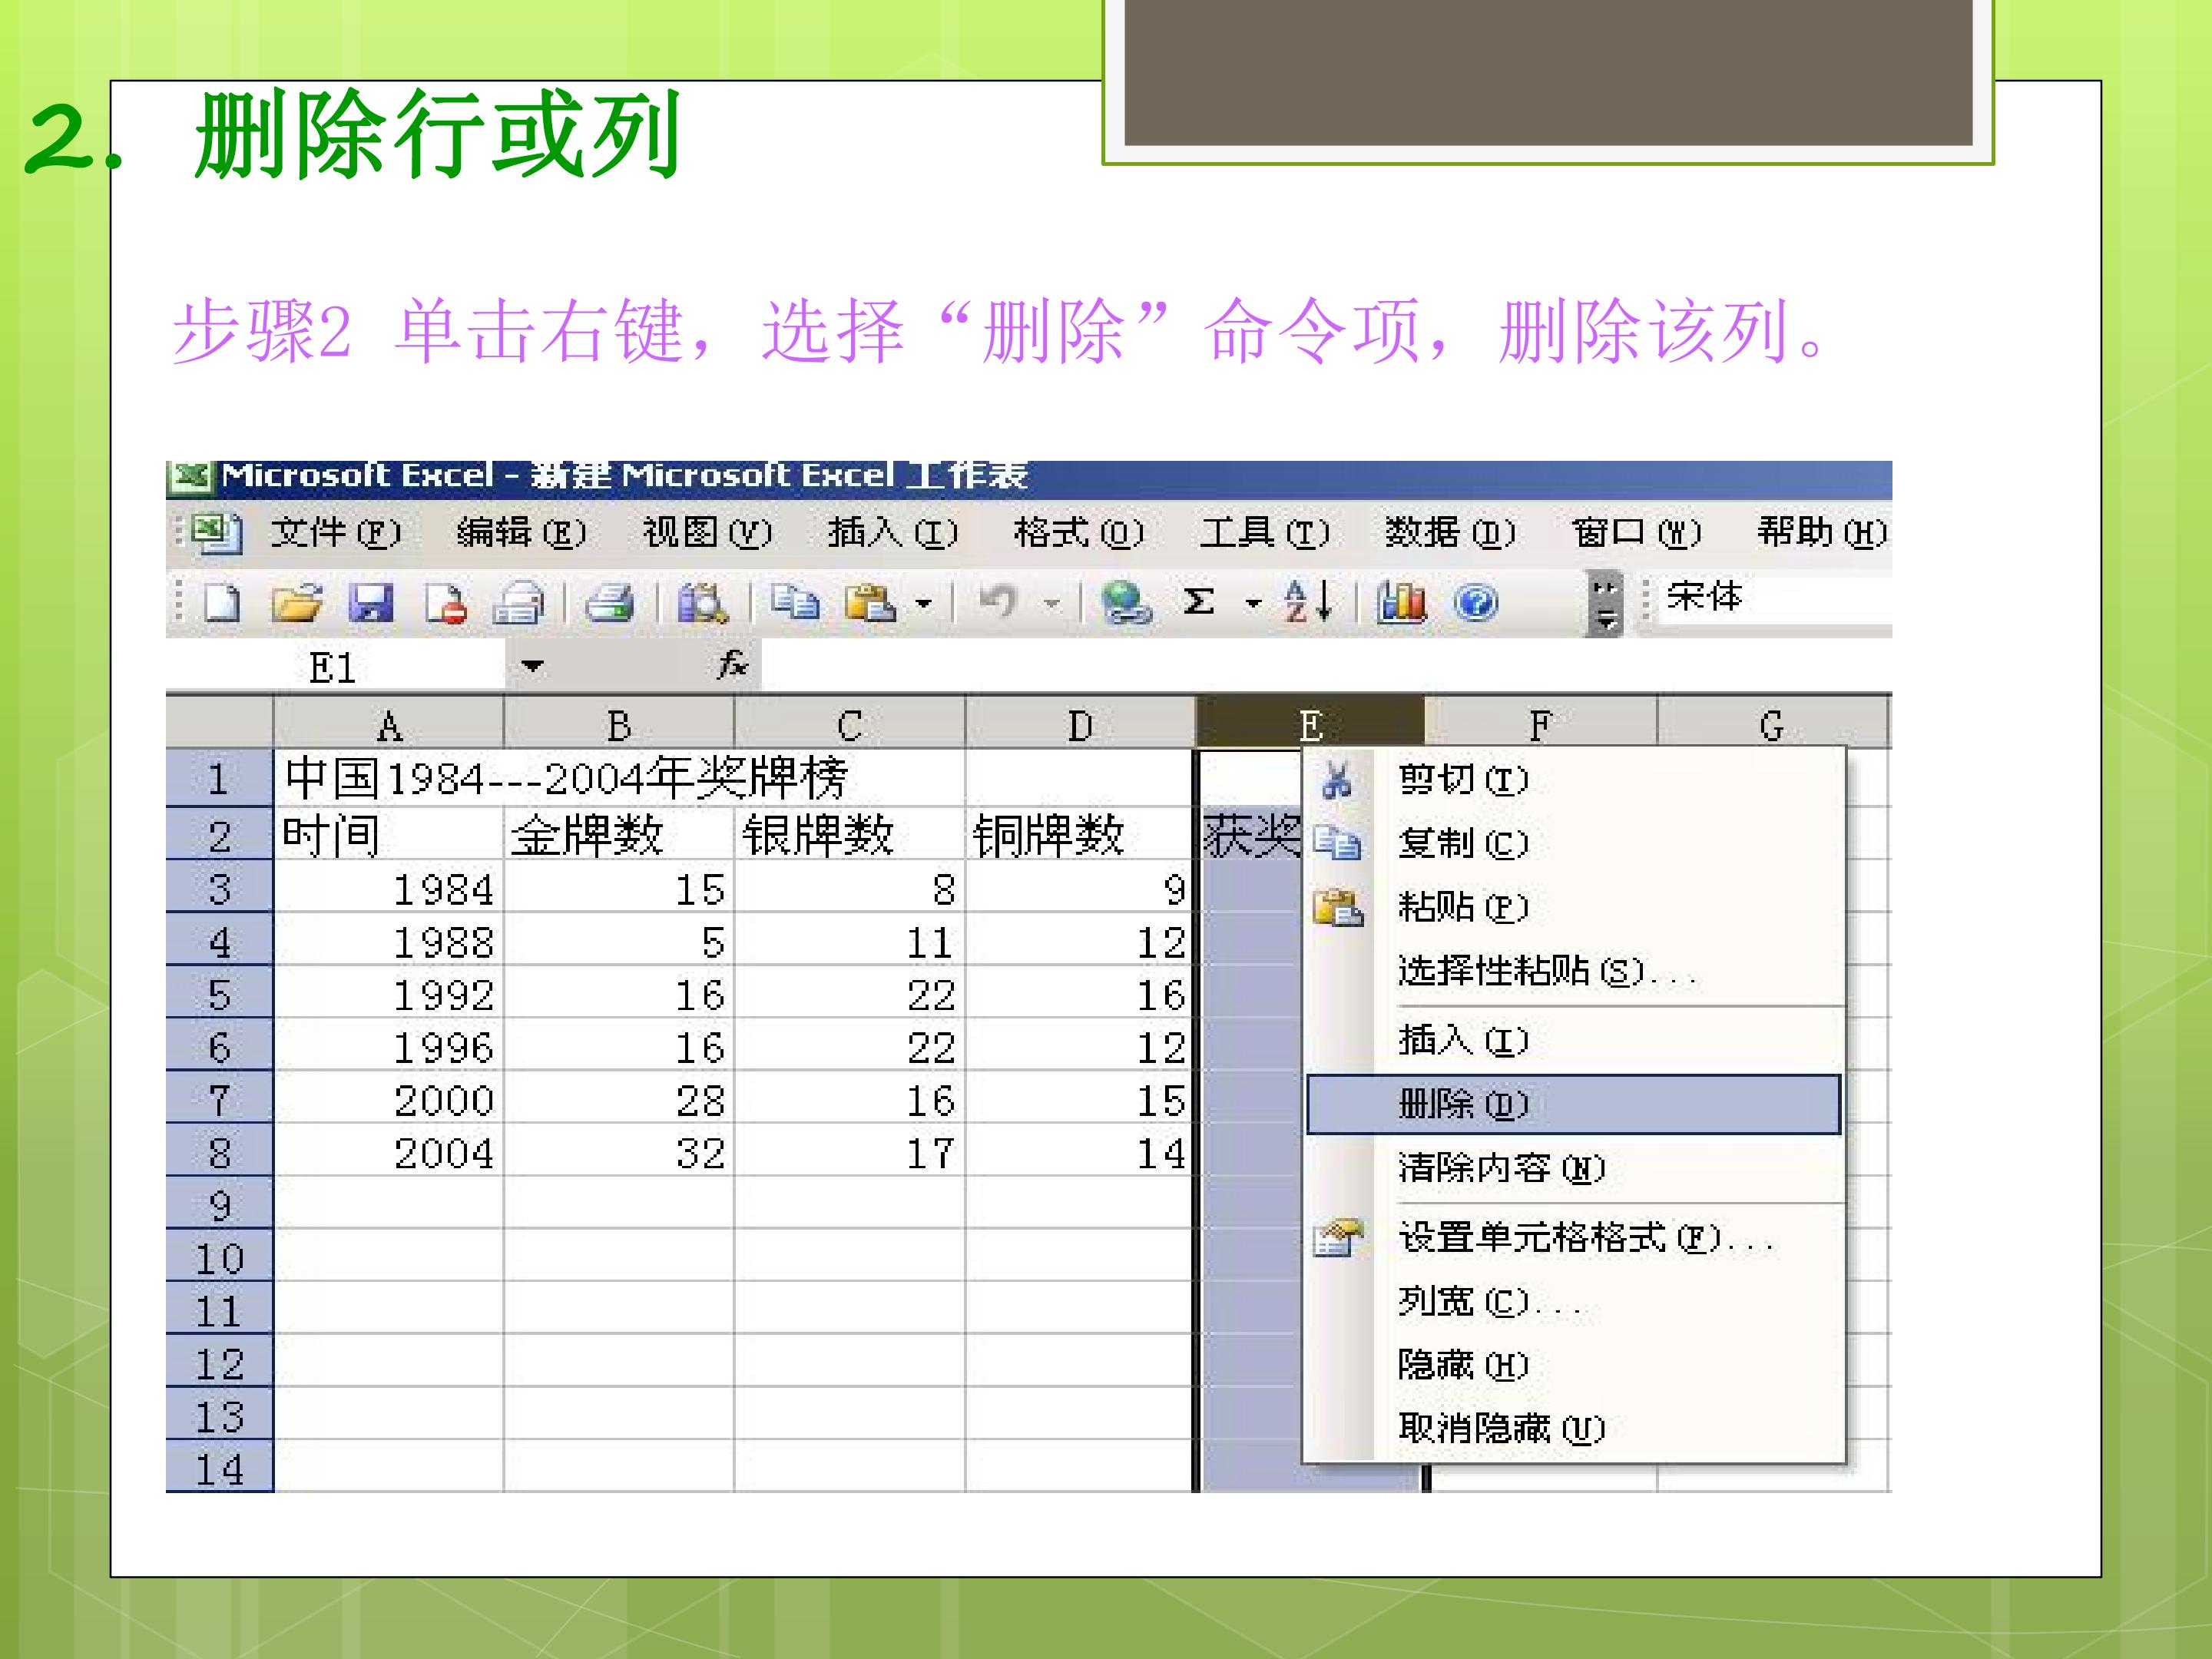Click the fx insert function button

click(x=732, y=665)
